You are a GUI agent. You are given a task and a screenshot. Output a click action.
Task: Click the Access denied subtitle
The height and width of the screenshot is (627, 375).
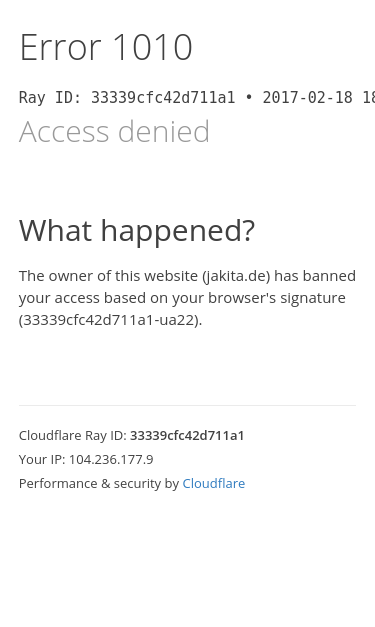pyautogui.click(x=114, y=132)
